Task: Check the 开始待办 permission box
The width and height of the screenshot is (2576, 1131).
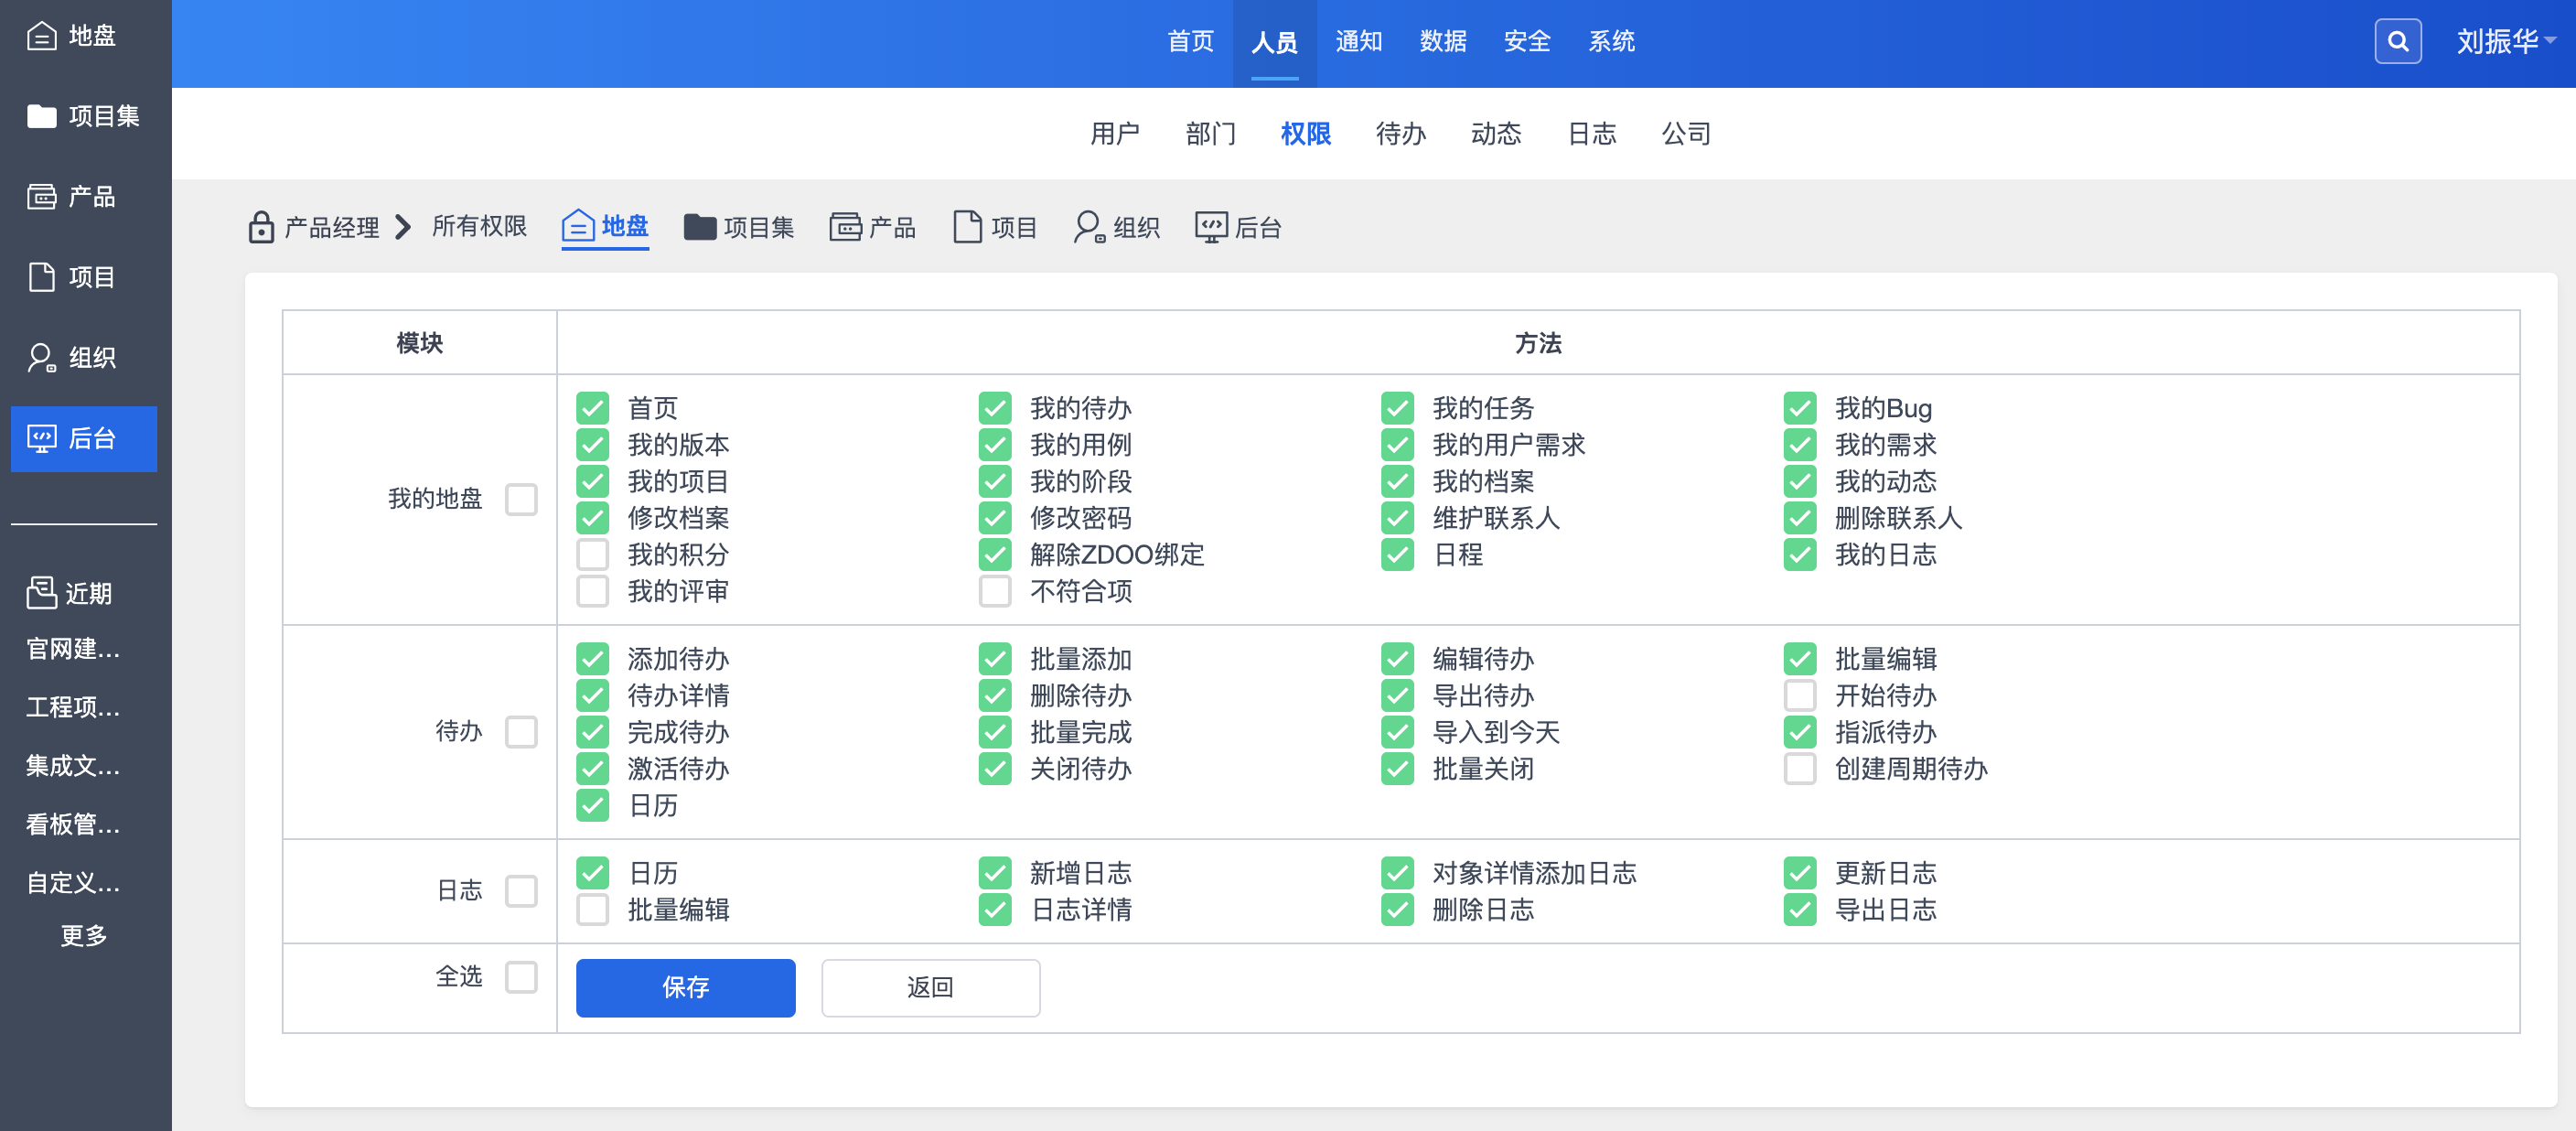Action: pos(1799,695)
